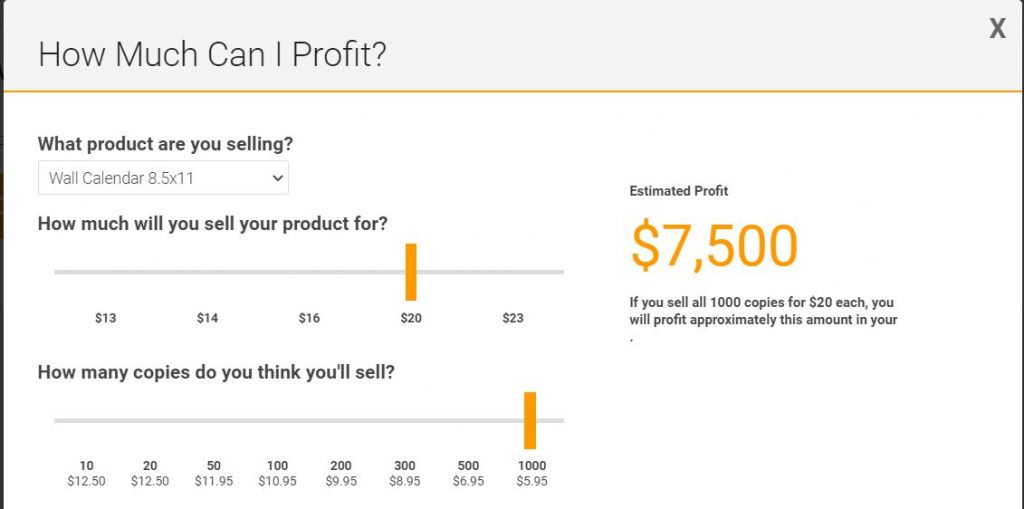
Task: Click the orange copies slider handle
Action: tap(530, 420)
